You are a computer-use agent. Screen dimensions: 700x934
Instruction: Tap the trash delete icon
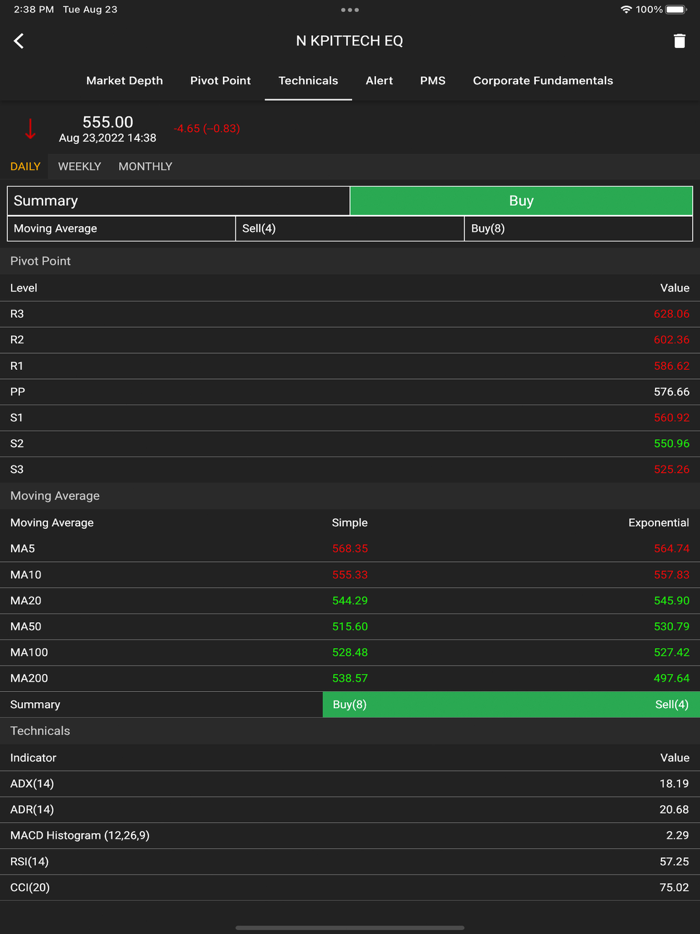click(x=679, y=41)
